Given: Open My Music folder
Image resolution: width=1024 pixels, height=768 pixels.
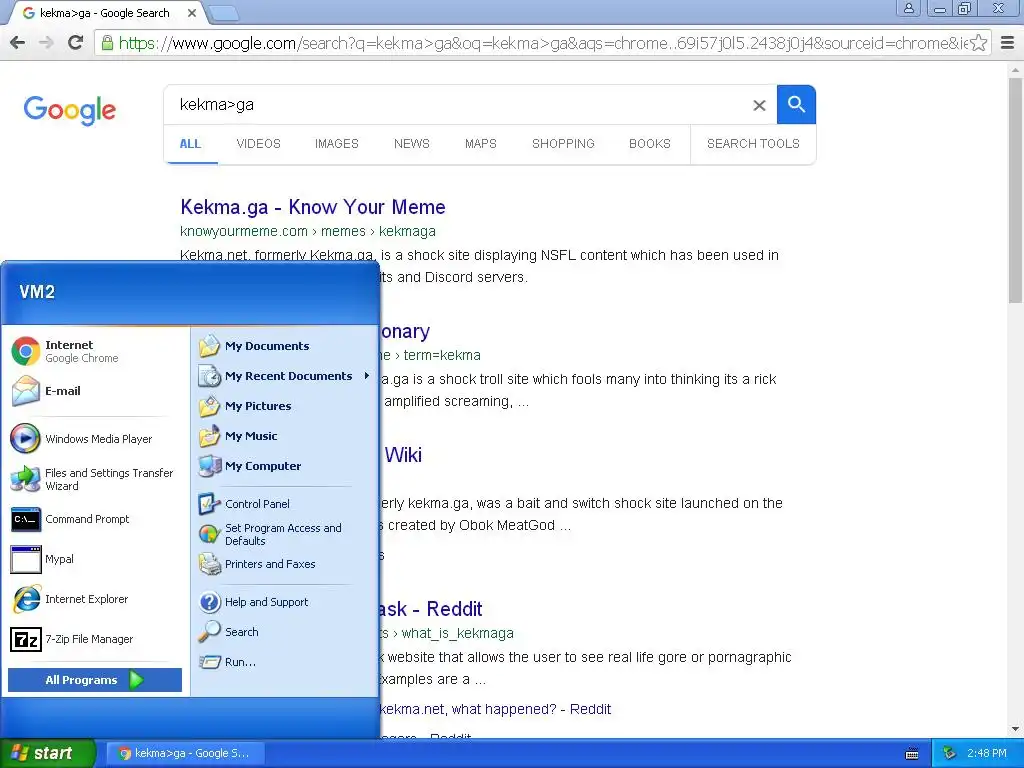Looking at the screenshot, I should click(x=284, y=436).
